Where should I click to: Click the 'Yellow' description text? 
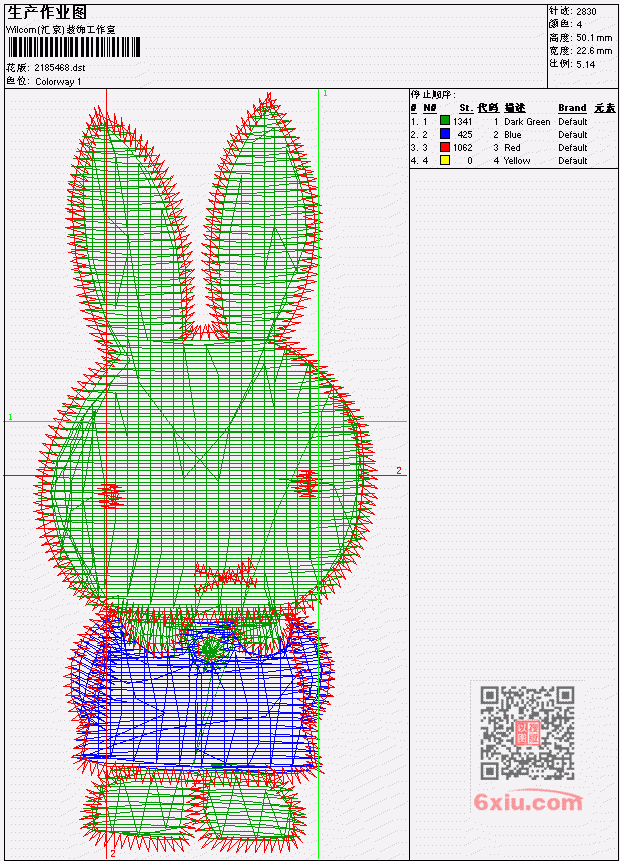517,161
